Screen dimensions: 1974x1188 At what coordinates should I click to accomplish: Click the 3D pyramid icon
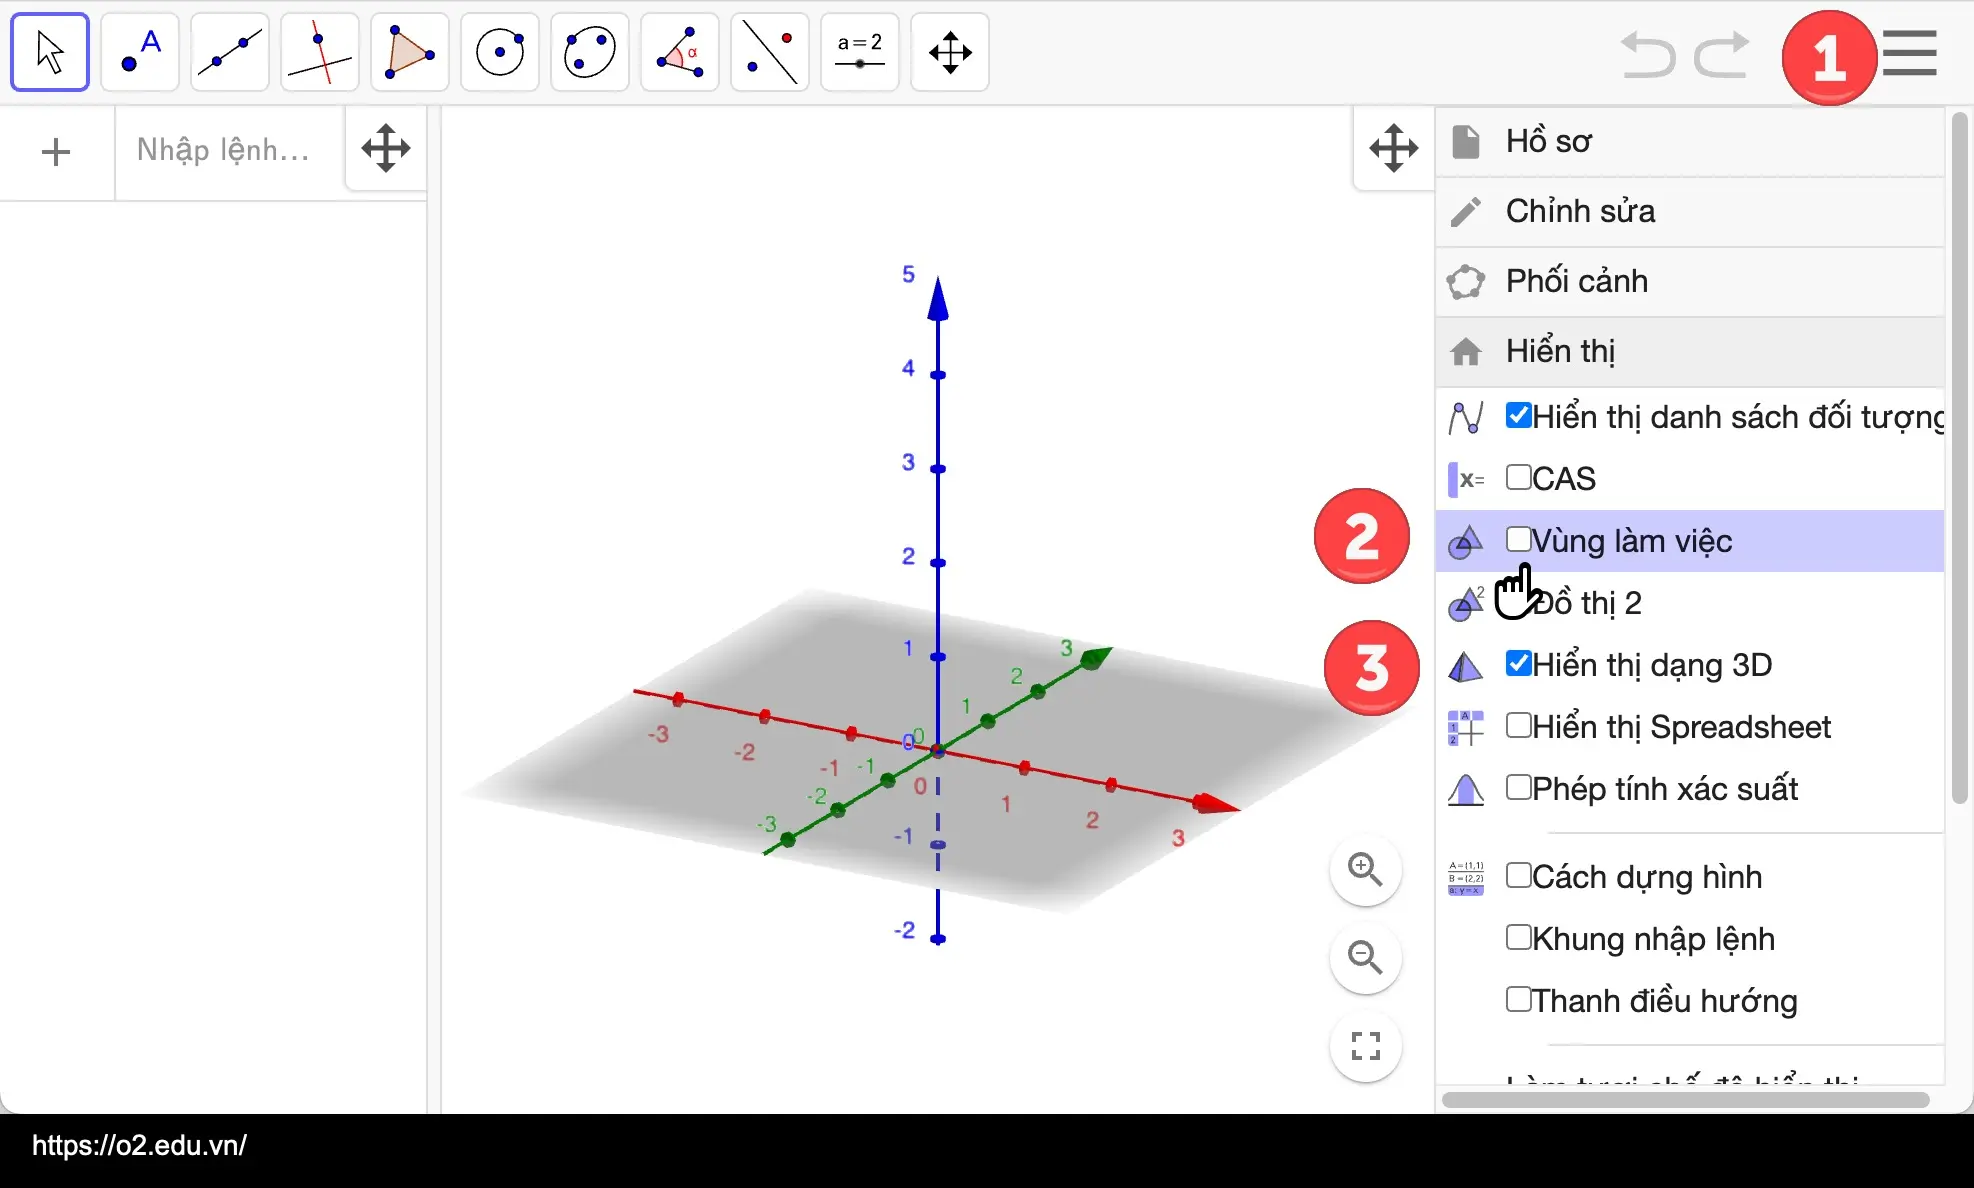pos(1466,666)
